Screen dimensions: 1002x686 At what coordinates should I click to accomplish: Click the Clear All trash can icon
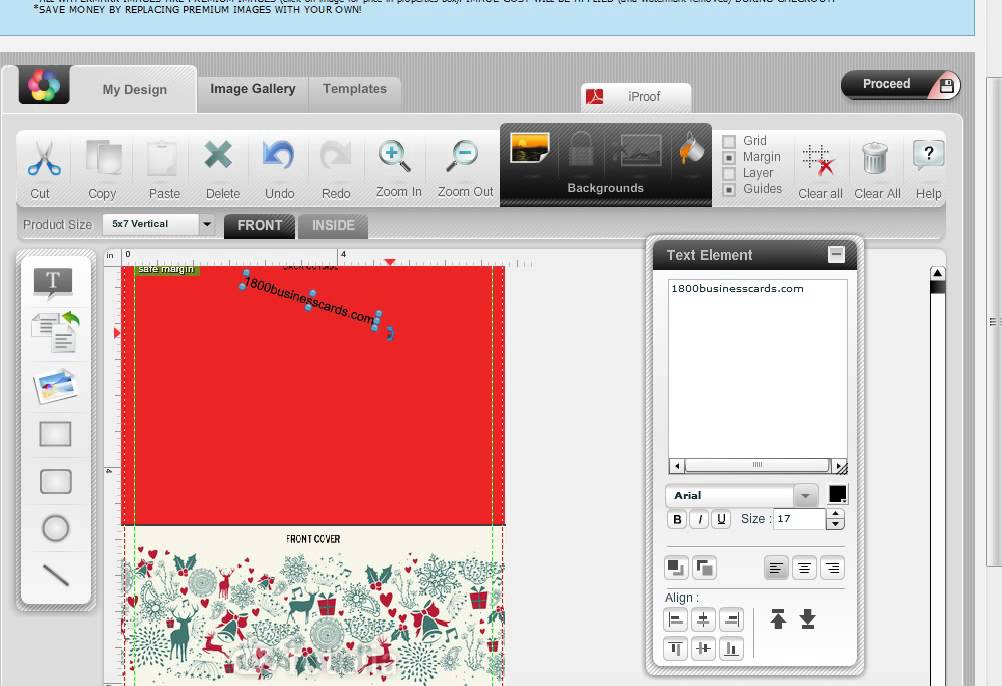point(875,158)
